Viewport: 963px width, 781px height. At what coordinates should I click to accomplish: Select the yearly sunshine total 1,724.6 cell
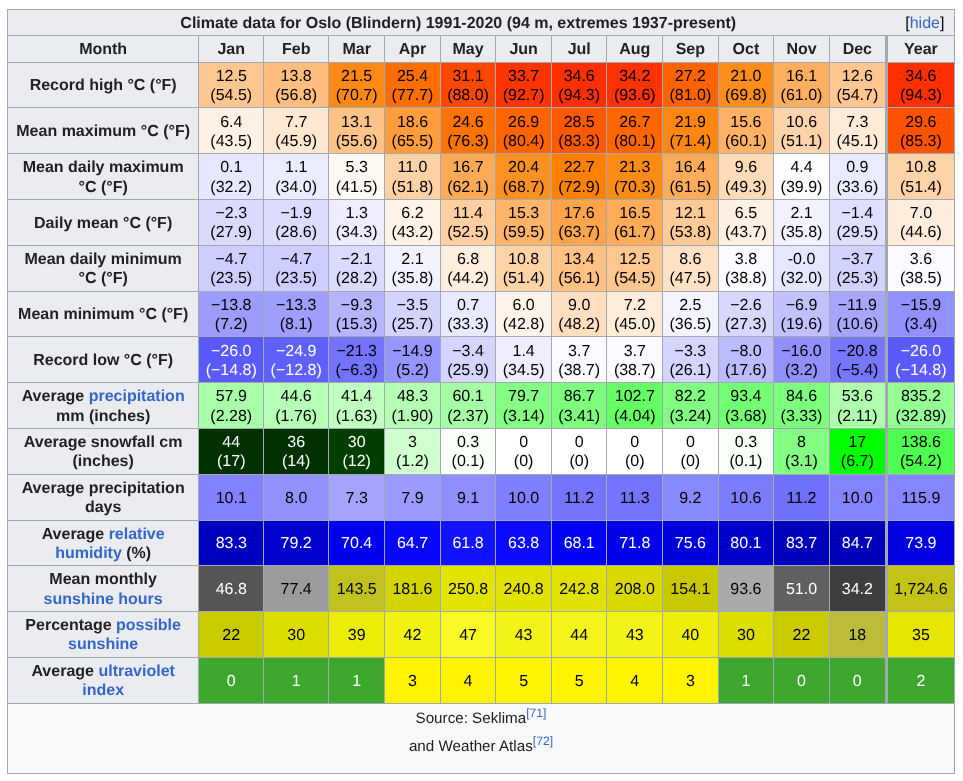click(920, 589)
